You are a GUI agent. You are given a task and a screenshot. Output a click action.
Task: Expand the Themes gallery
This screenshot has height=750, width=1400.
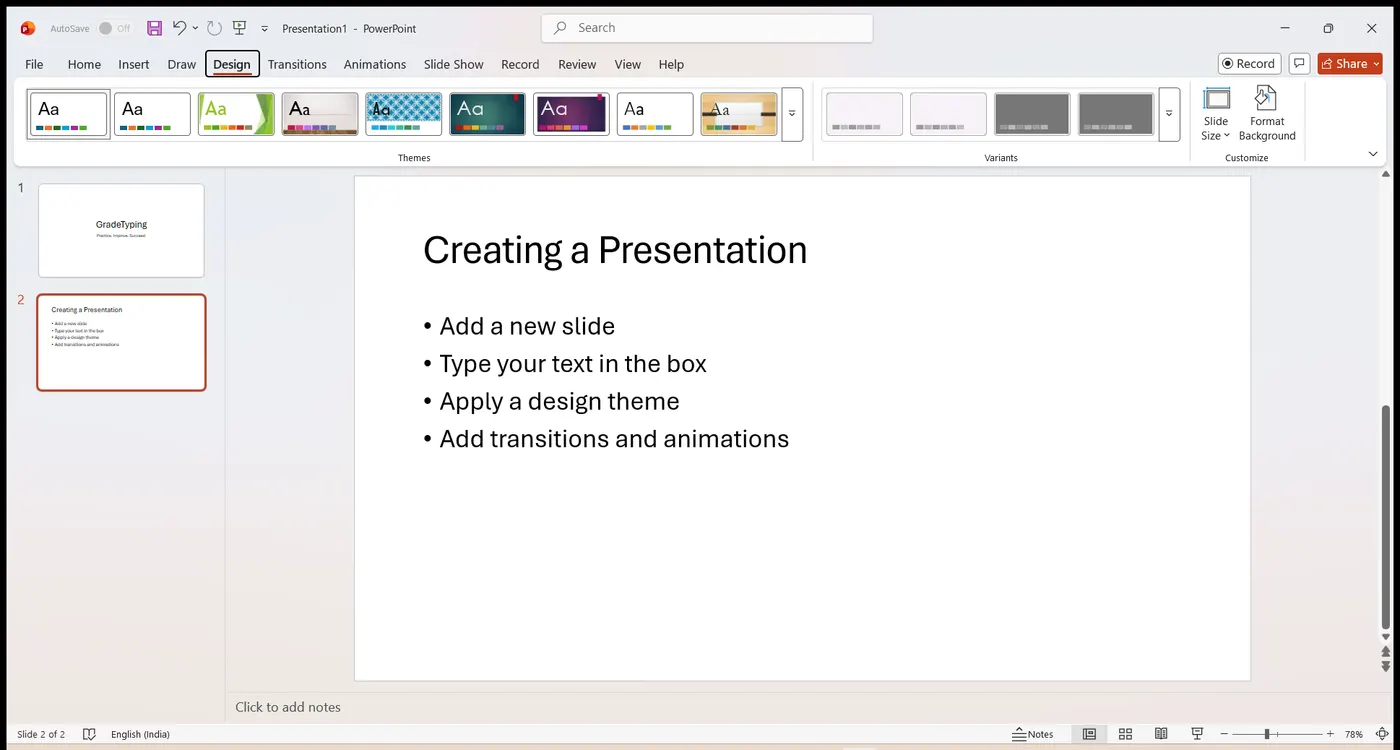click(792, 114)
